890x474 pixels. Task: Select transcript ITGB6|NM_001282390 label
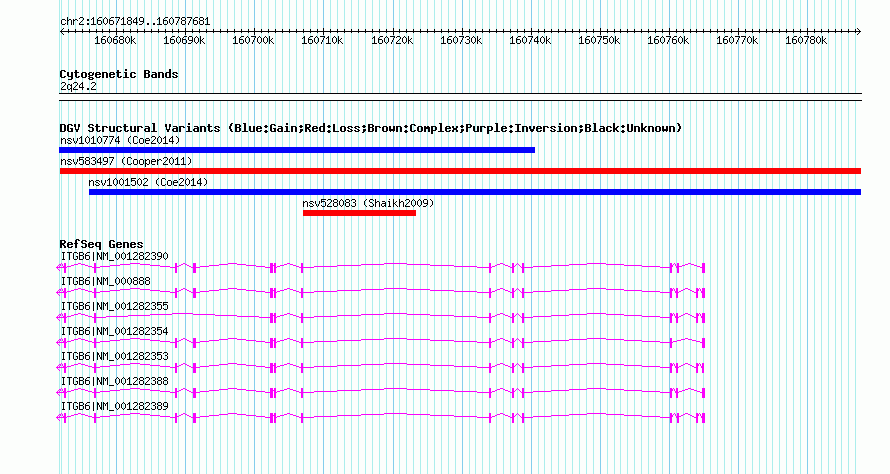click(x=115, y=257)
